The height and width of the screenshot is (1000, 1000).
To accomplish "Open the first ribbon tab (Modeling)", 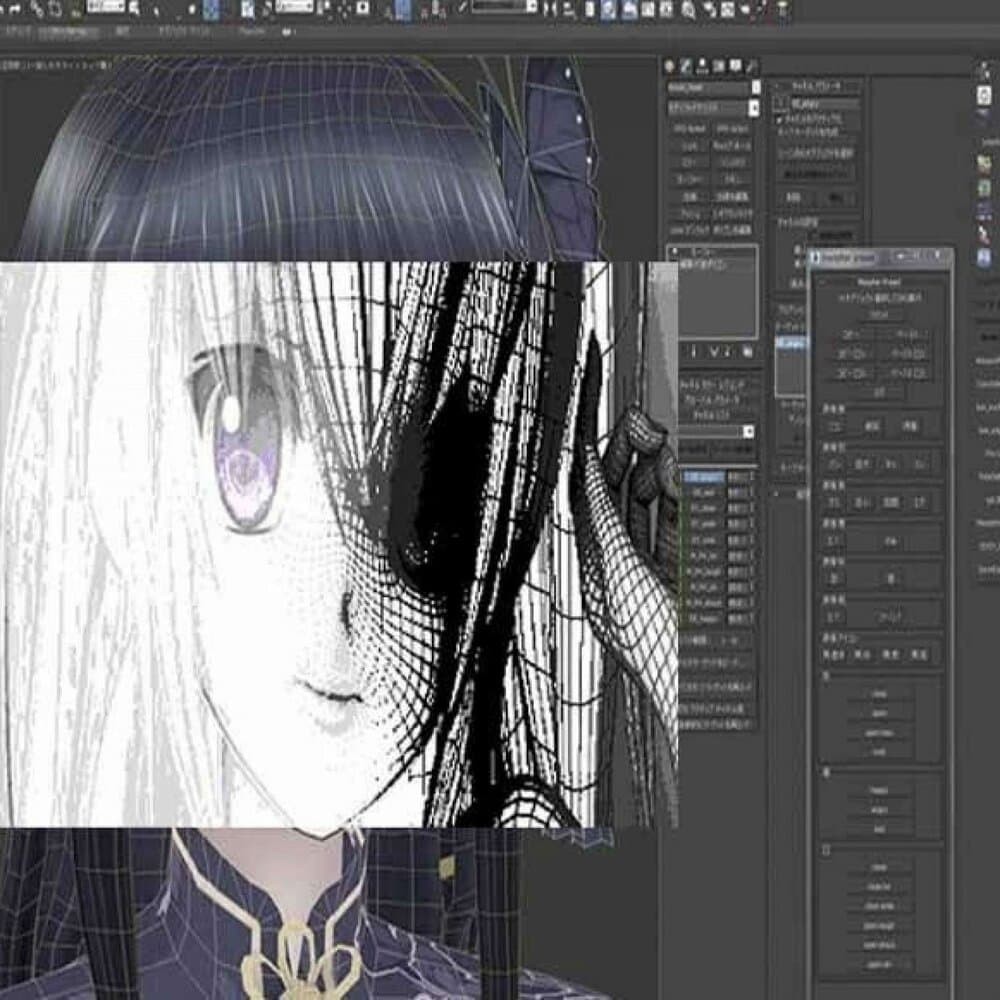I will pyautogui.click(x=20, y=32).
